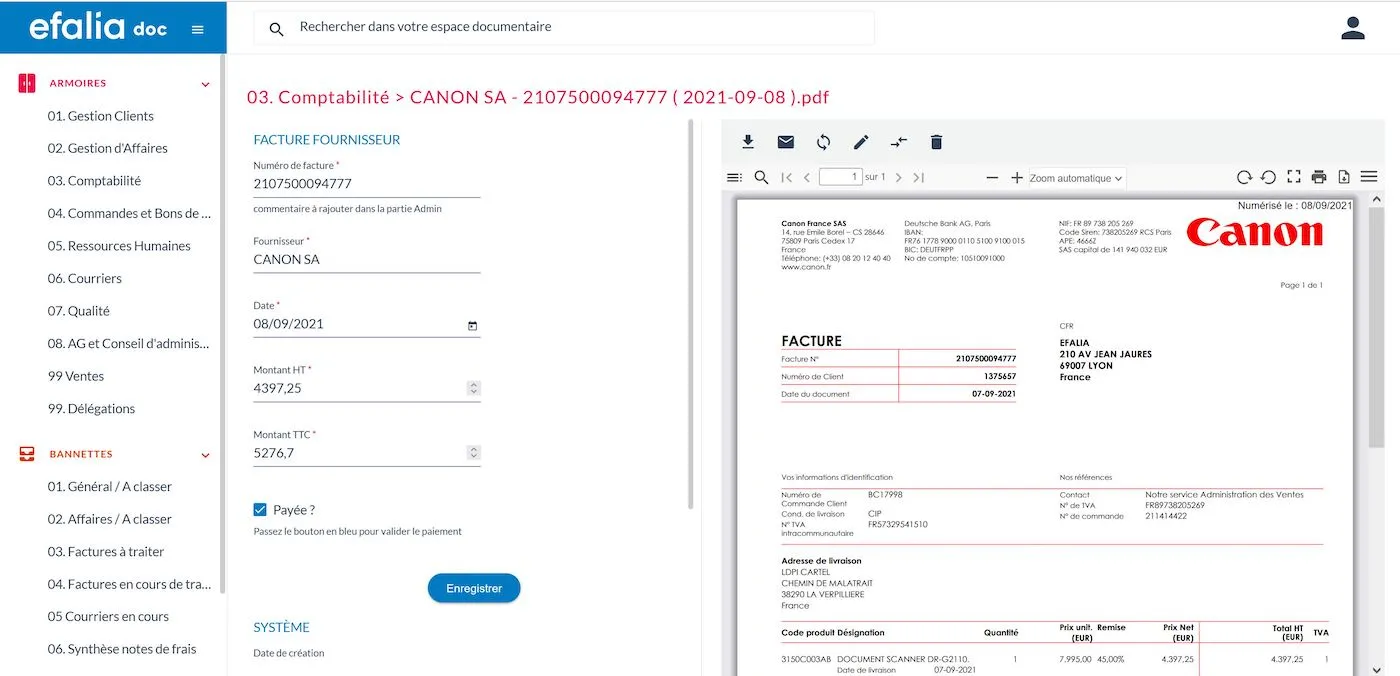1400x676 pixels.
Task: Increment Montant HT with the stepper
Action: click(x=473, y=383)
